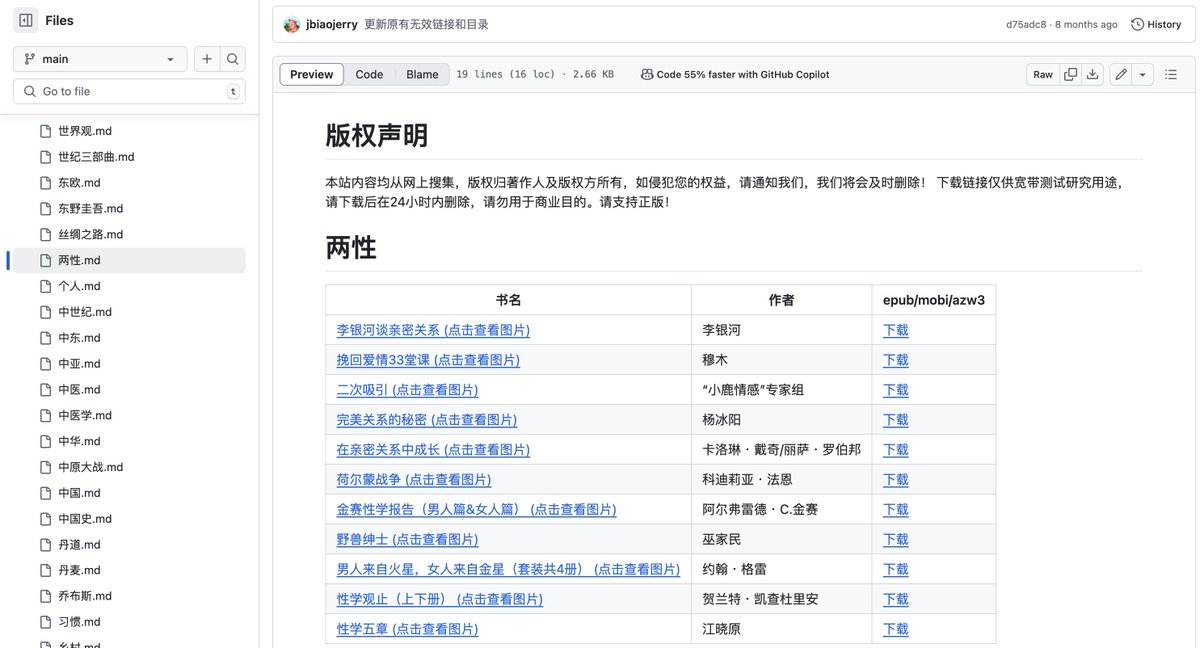Collapse the Files sidebar panel icon
Viewport: 1200px width, 648px height.
(x=25, y=19)
